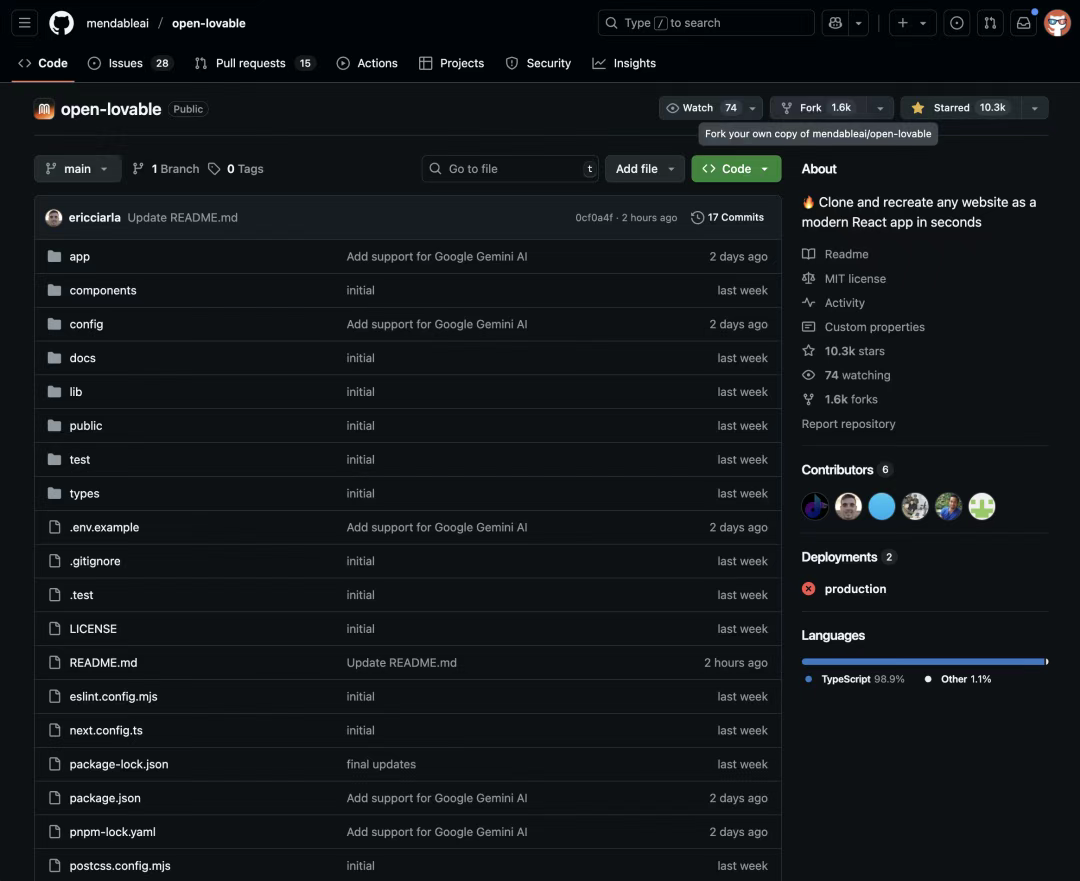Open the Copilot dropdown arrow
The image size is (1080, 881).
858,23
